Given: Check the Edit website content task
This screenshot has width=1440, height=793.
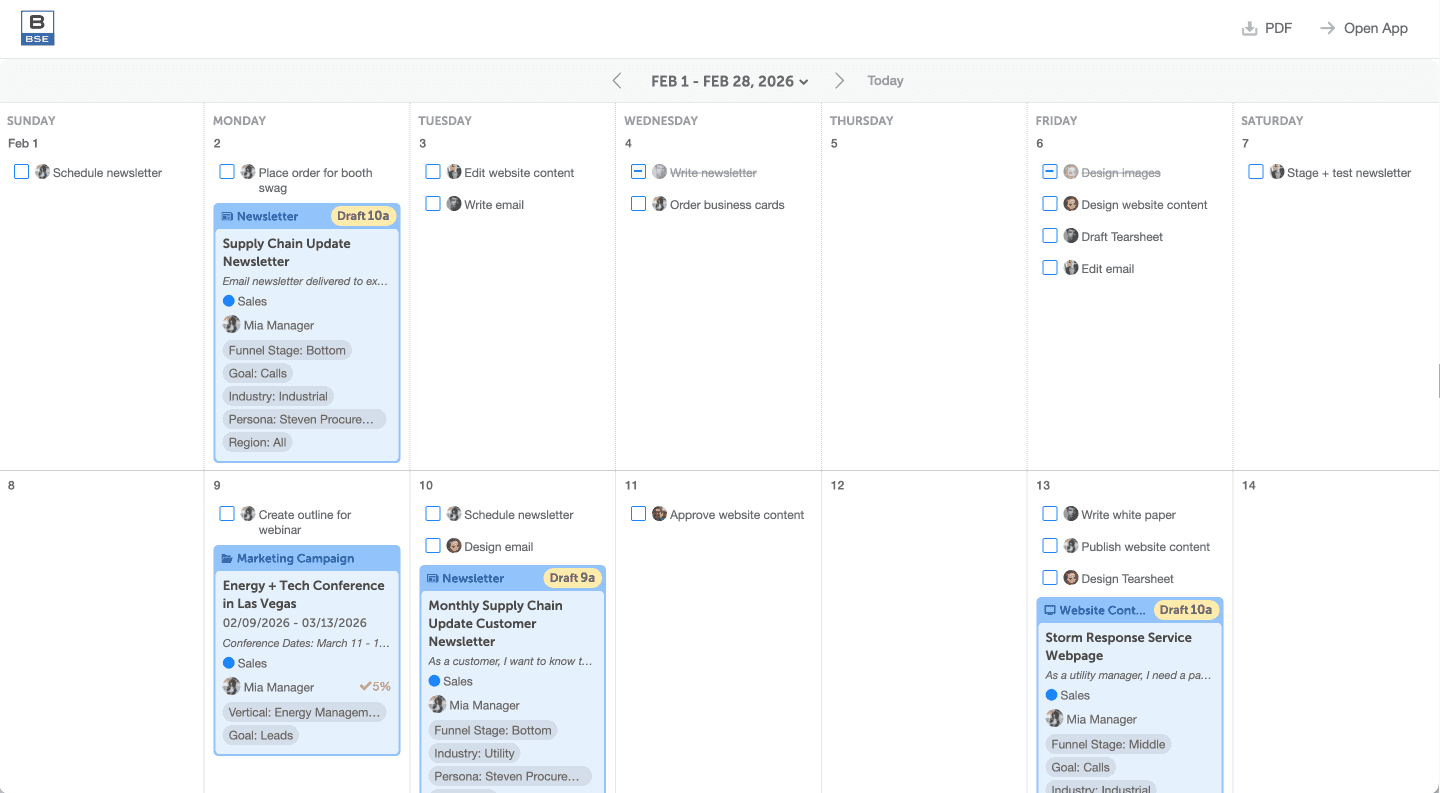Looking at the screenshot, I should click(433, 172).
